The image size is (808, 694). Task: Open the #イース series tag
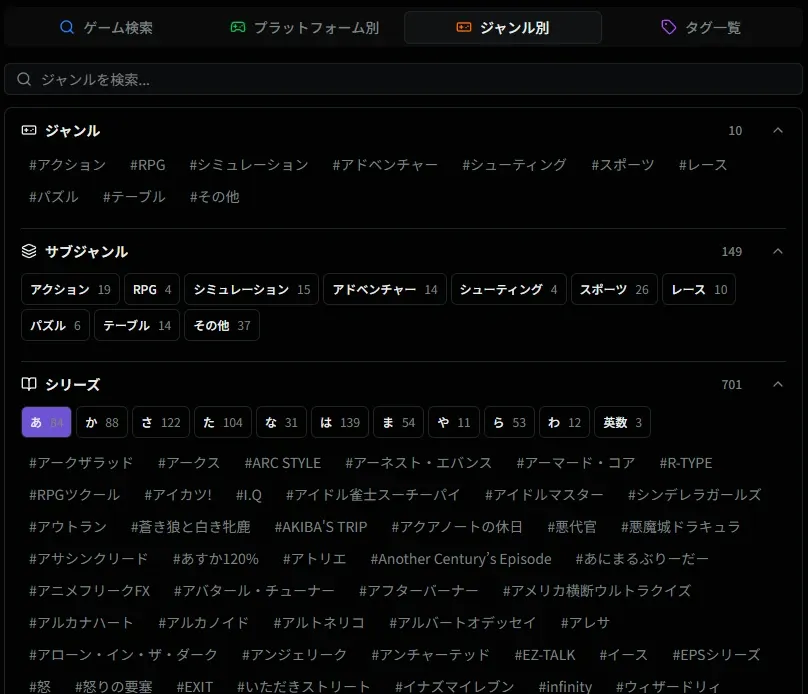[x=624, y=654]
